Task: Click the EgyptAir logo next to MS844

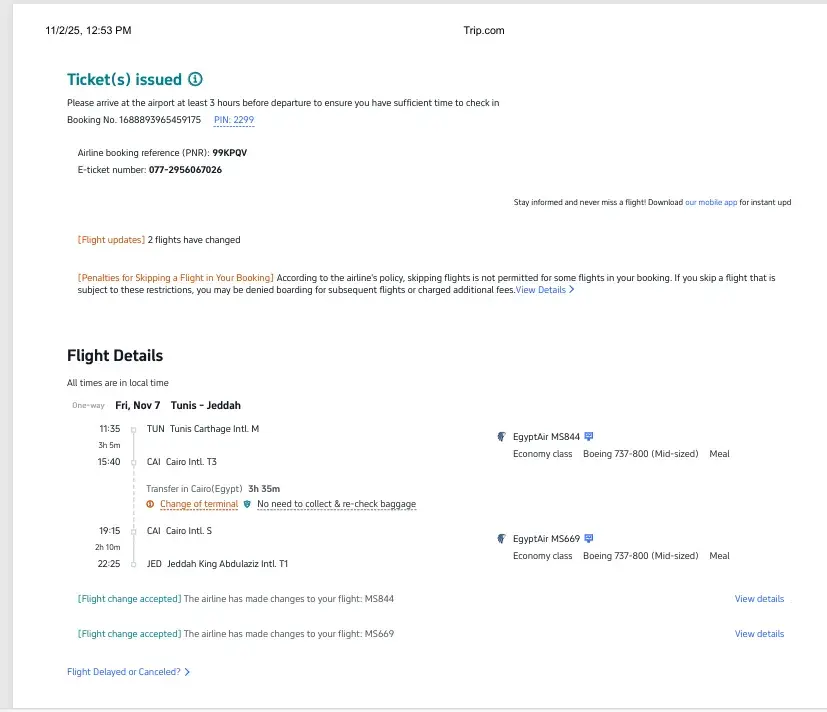Action: click(x=502, y=436)
